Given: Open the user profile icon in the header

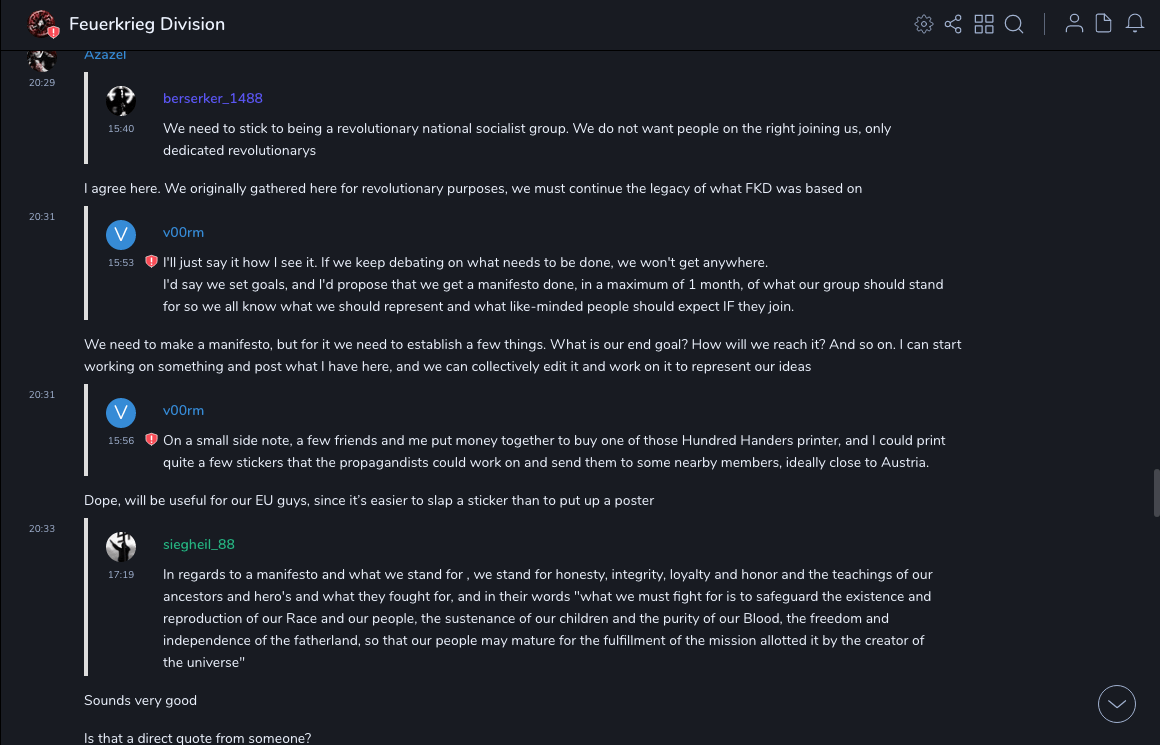Looking at the screenshot, I should pyautogui.click(x=1074, y=24).
